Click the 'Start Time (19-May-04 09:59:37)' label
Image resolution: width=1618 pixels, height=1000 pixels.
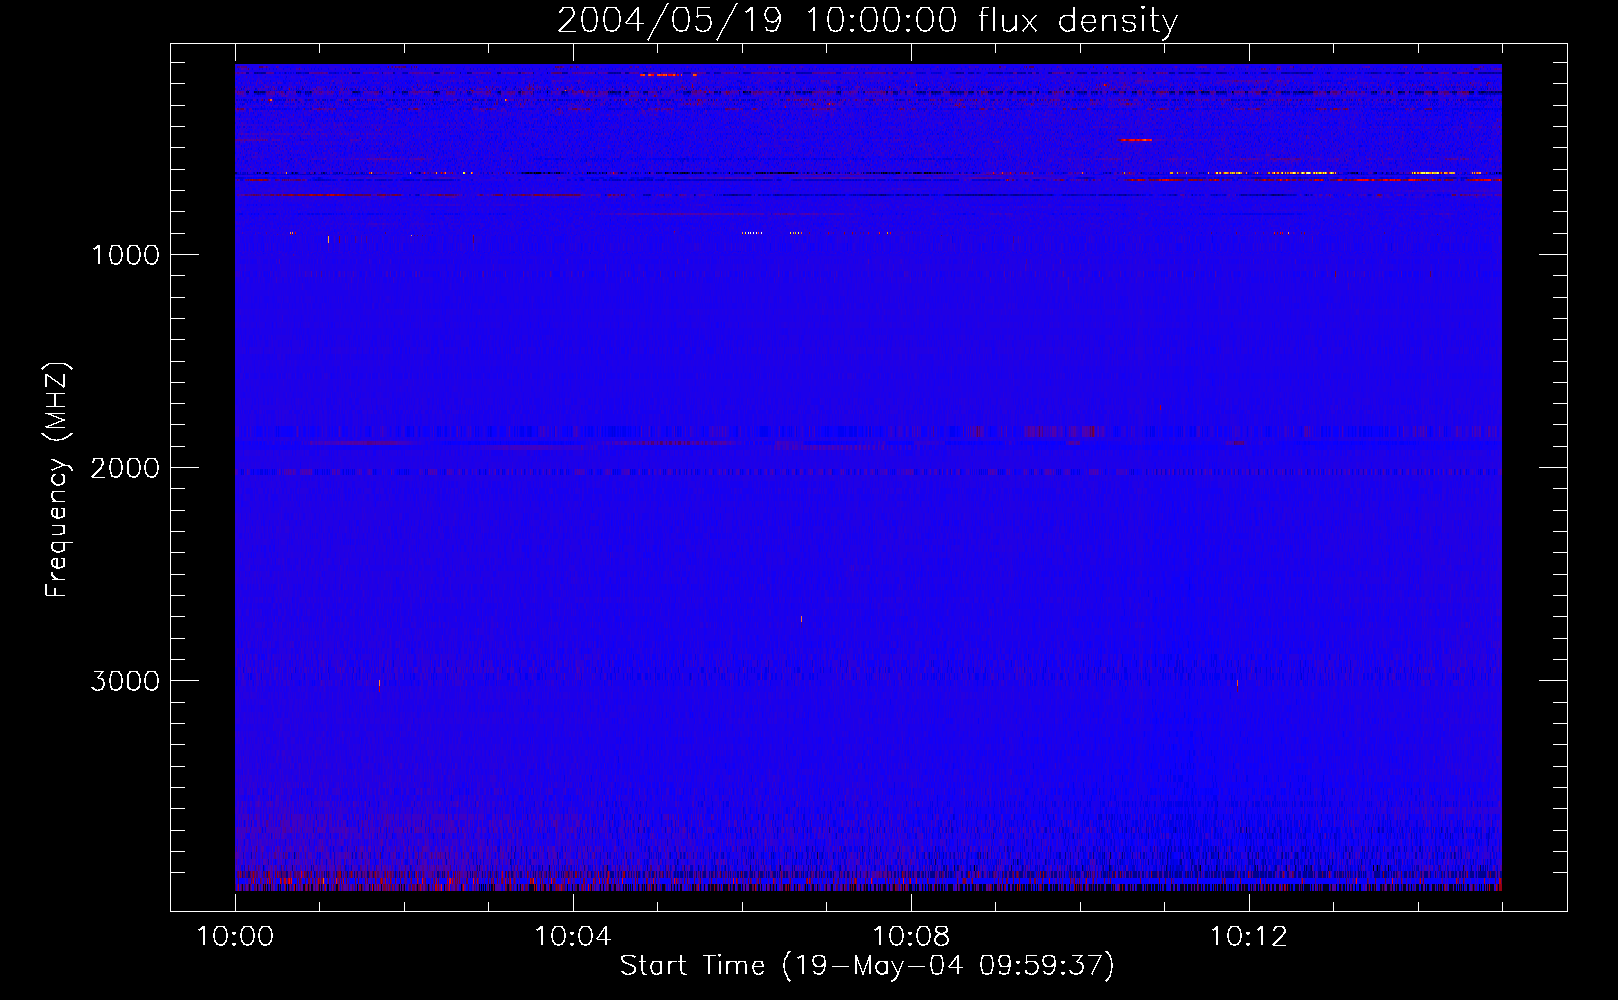(867, 966)
